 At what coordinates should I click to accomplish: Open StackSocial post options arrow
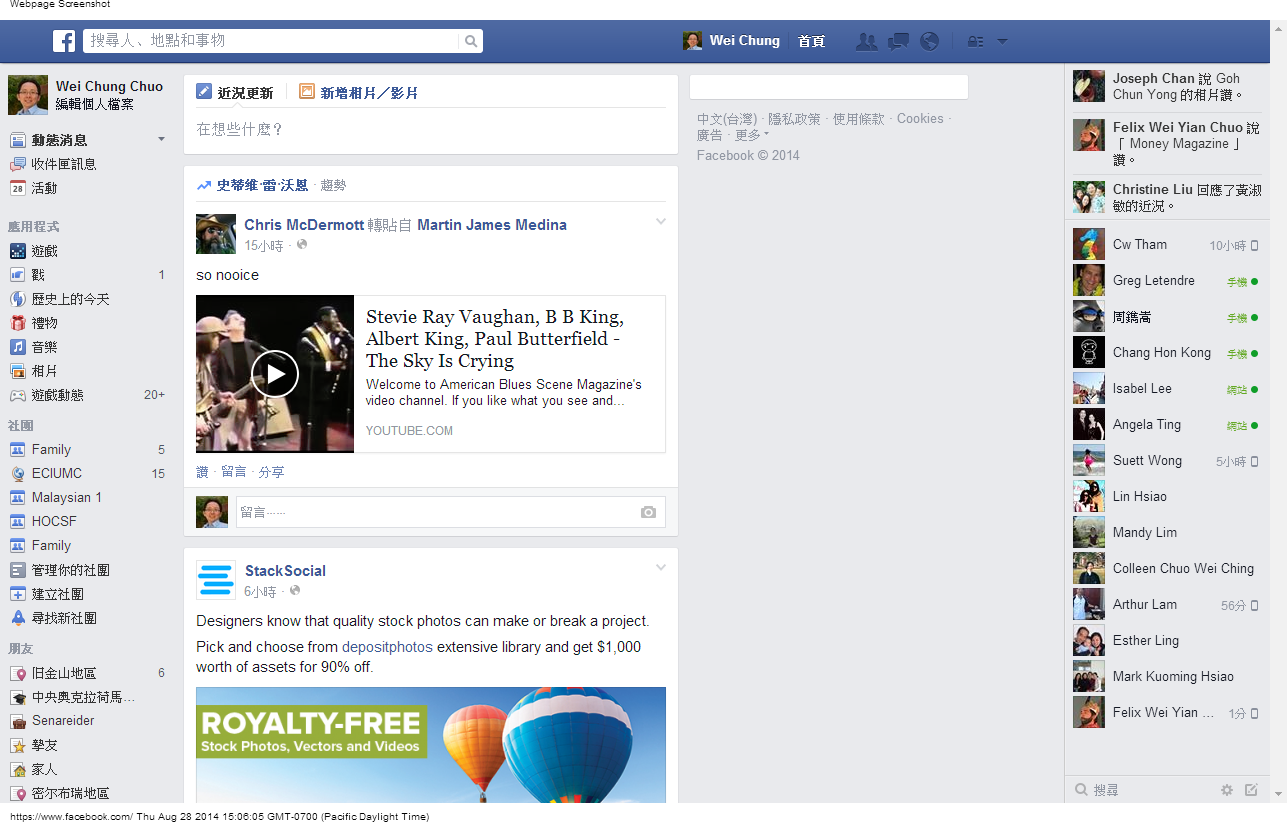[660, 568]
